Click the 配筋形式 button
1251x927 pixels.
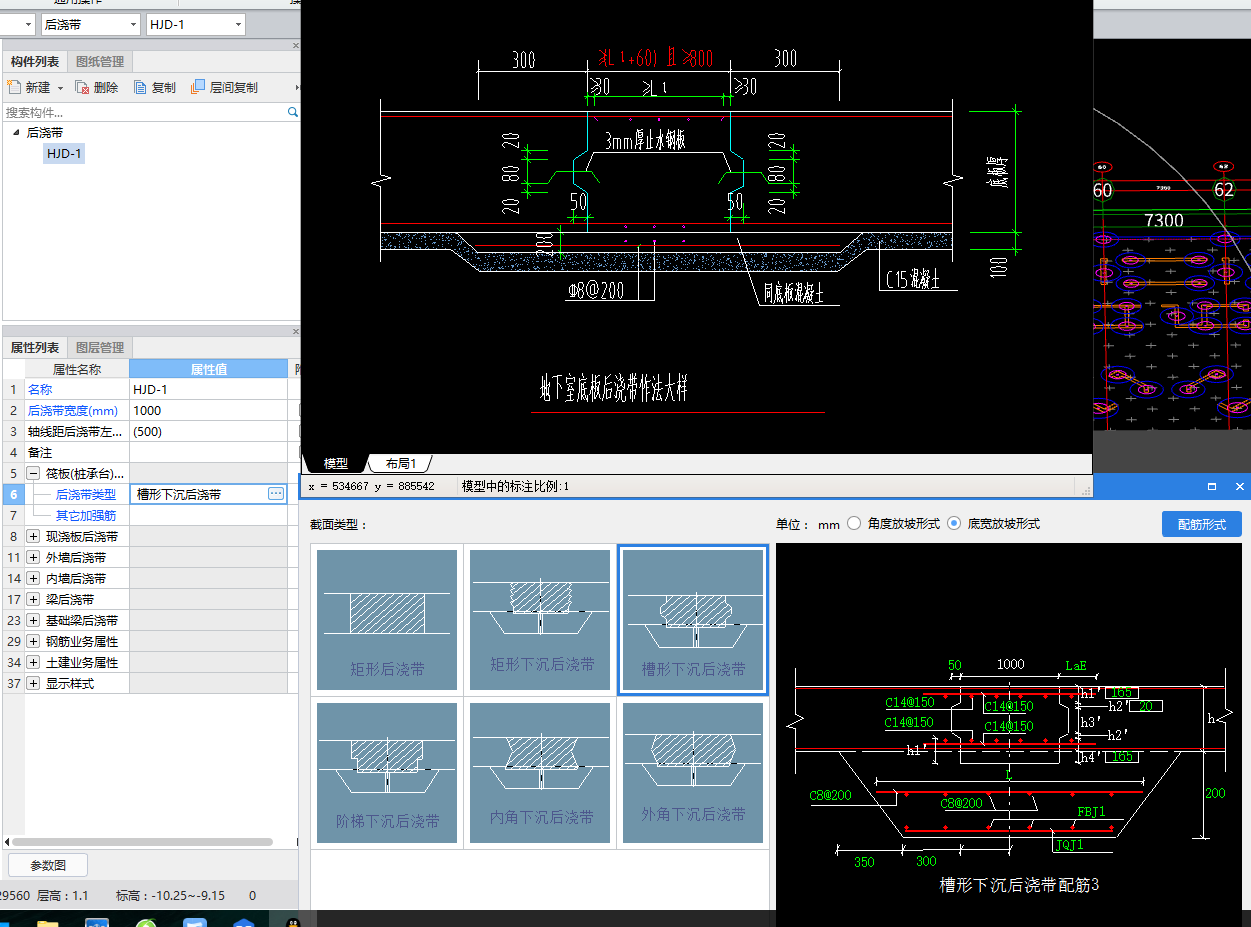point(1201,524)
